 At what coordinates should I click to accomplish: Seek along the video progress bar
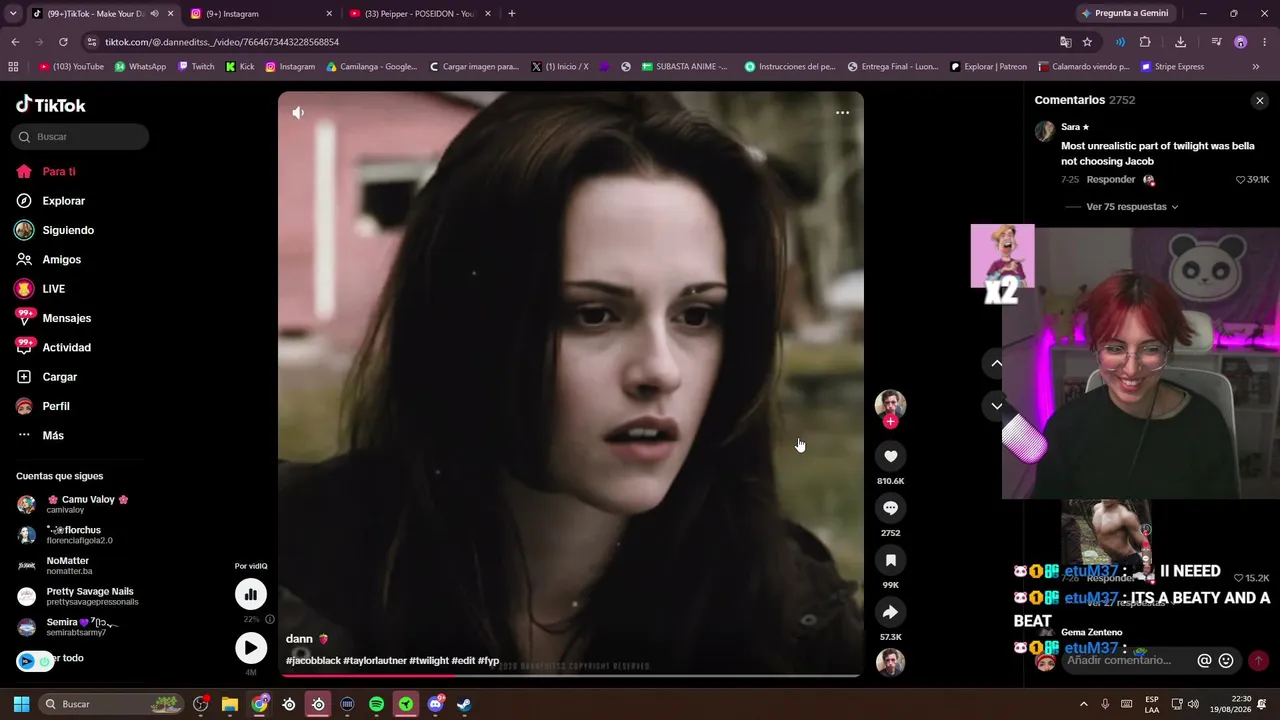click(x=570, y=676)
